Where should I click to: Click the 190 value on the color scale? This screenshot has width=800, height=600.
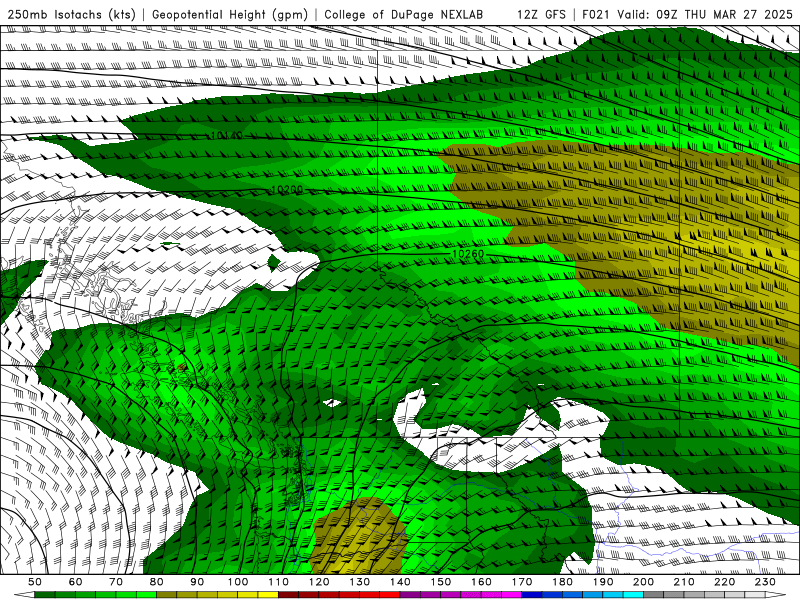[x=603, y=582]
